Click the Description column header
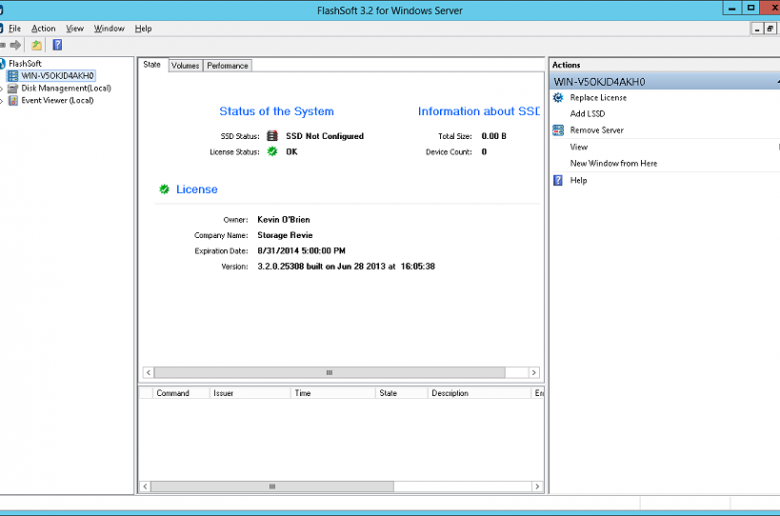The image size is (780, 516). click(480, 393)
